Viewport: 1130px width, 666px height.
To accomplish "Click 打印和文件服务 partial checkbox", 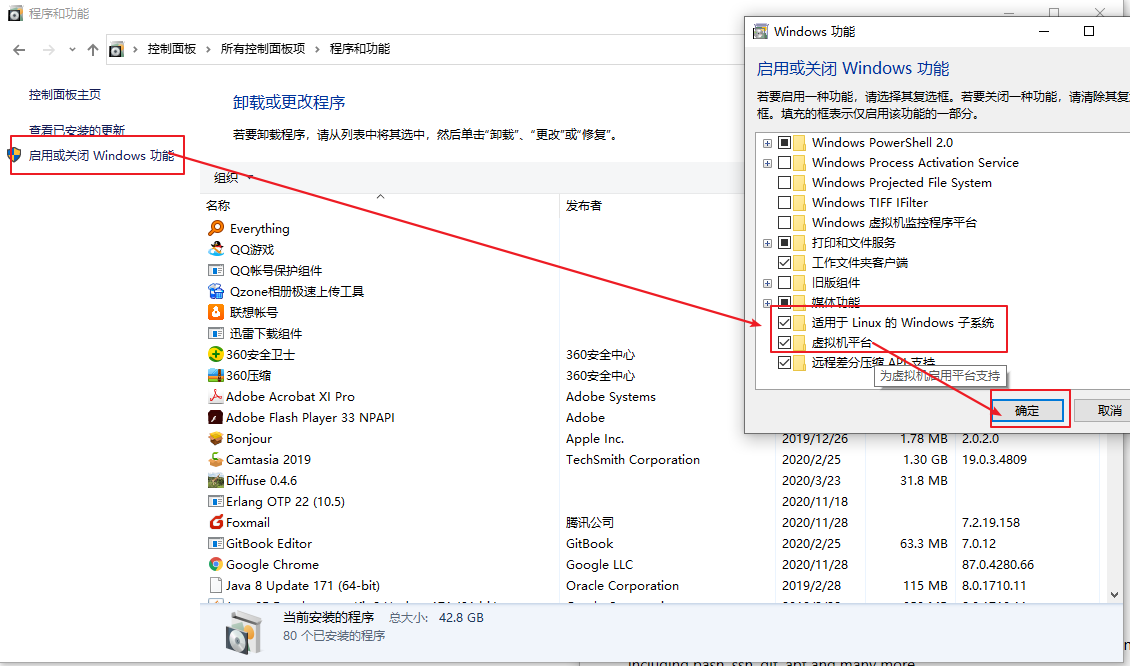I will [784, 243].
